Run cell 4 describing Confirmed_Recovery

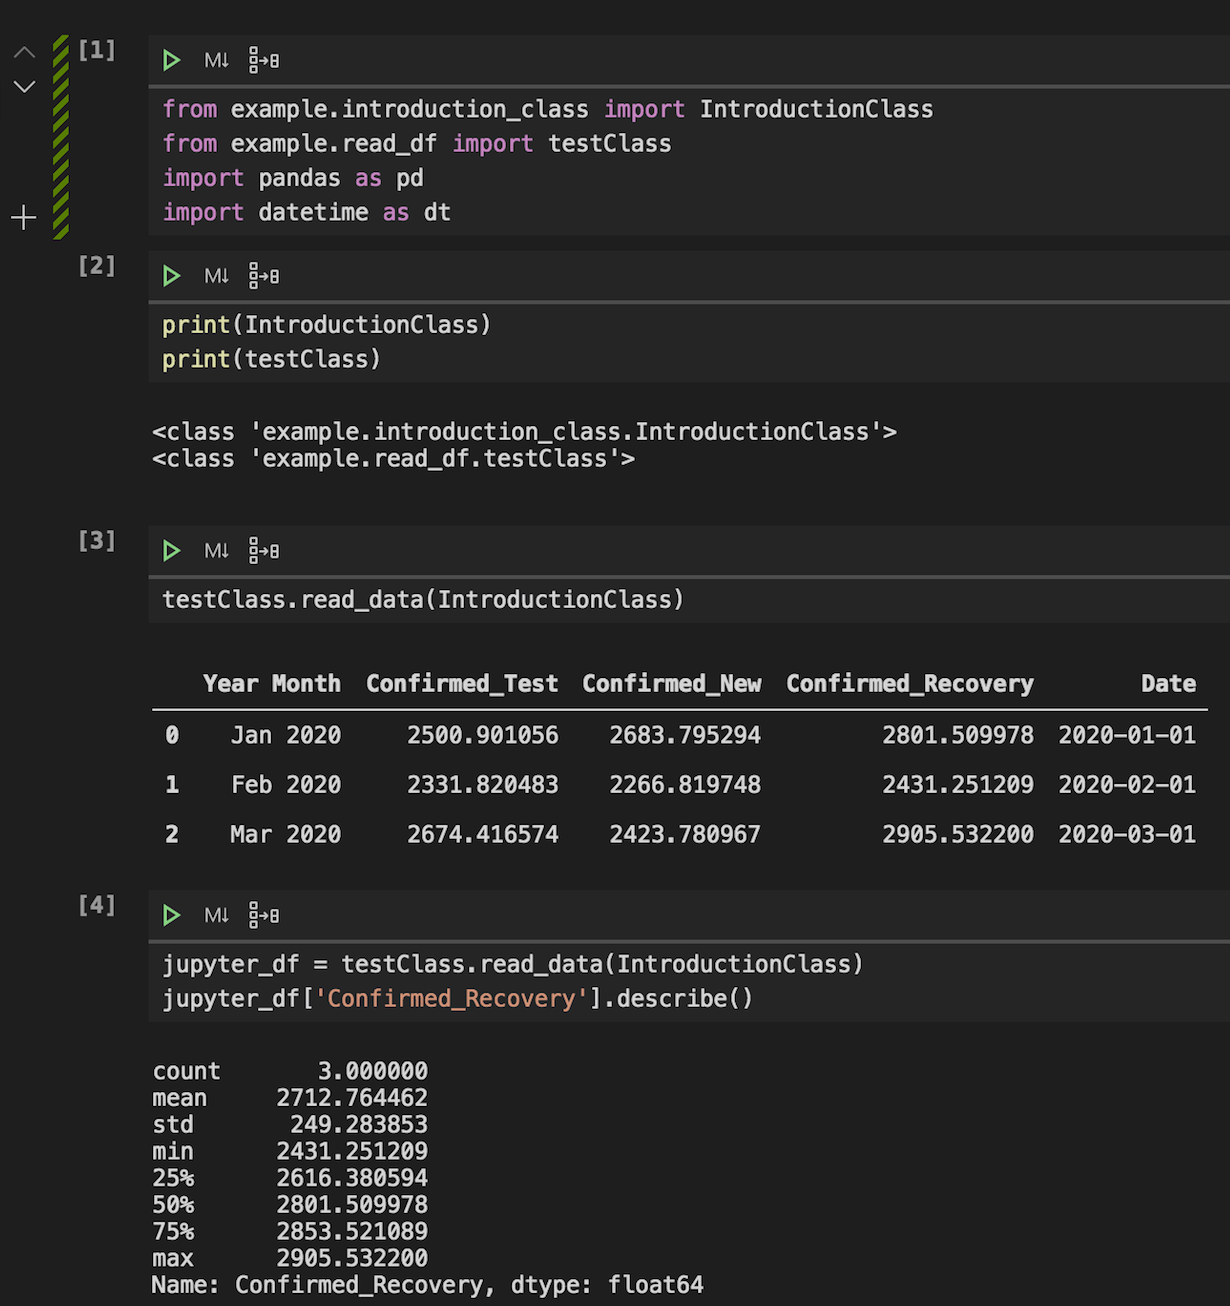click(171, 915)
